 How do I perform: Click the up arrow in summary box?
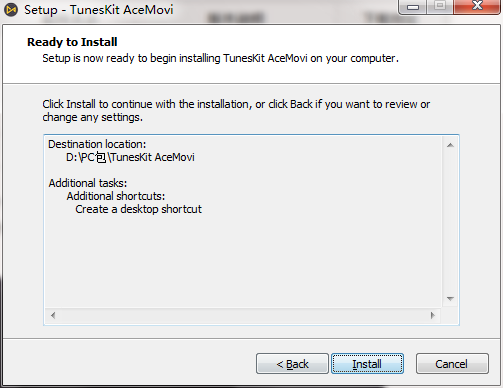coord(450,145)
